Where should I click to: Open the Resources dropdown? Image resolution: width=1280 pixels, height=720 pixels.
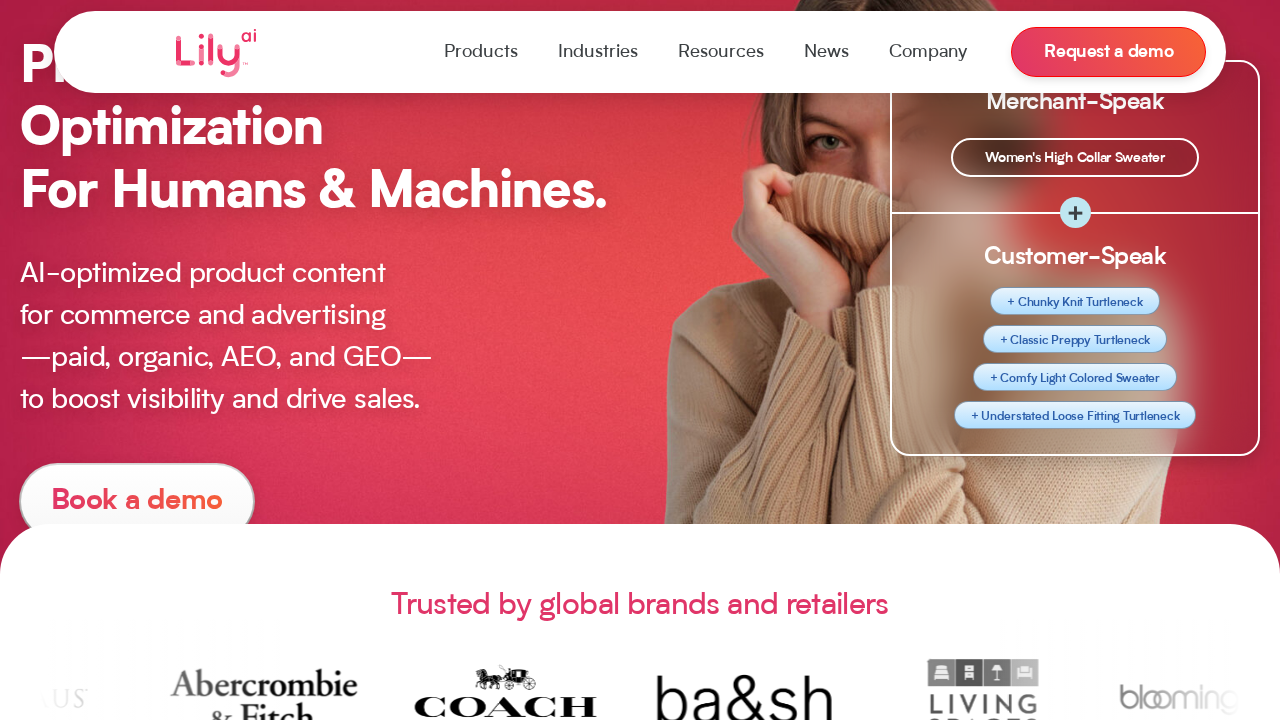(721, 51)
